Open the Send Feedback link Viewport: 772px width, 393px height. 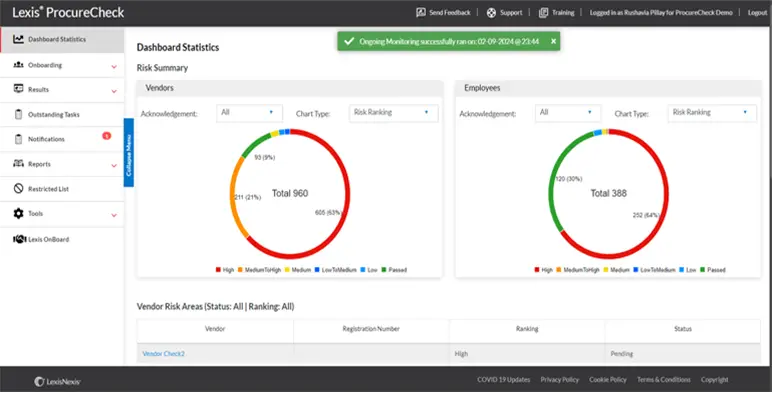(x=450, y=13)
